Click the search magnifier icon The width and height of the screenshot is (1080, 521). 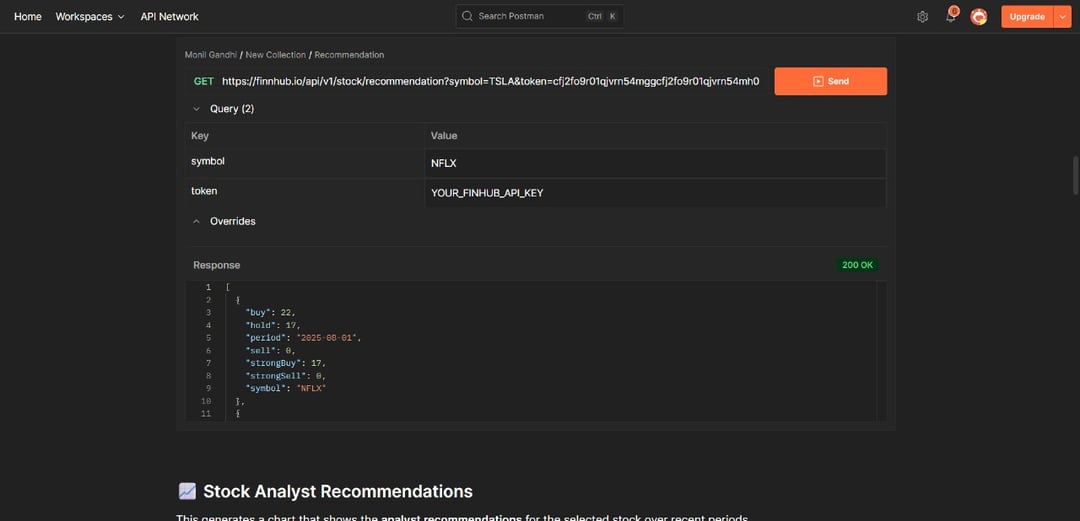(x=467, y=16)
